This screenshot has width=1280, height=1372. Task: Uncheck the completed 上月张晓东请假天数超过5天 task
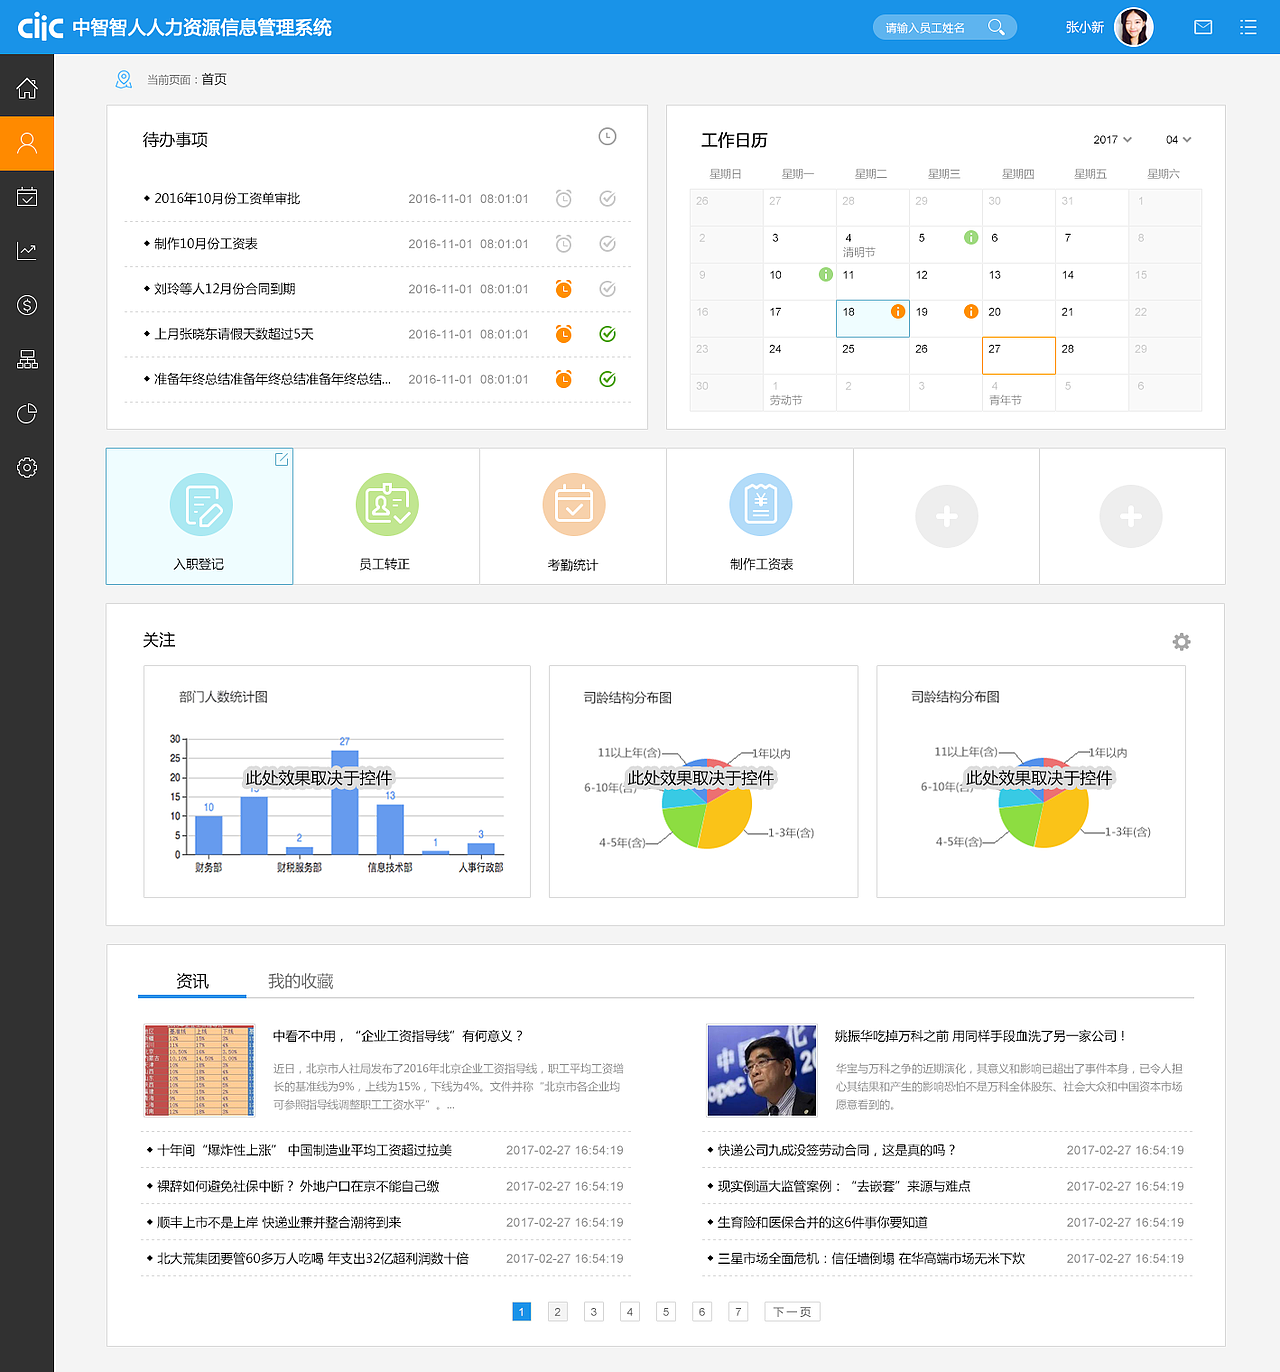pos(607,334)
